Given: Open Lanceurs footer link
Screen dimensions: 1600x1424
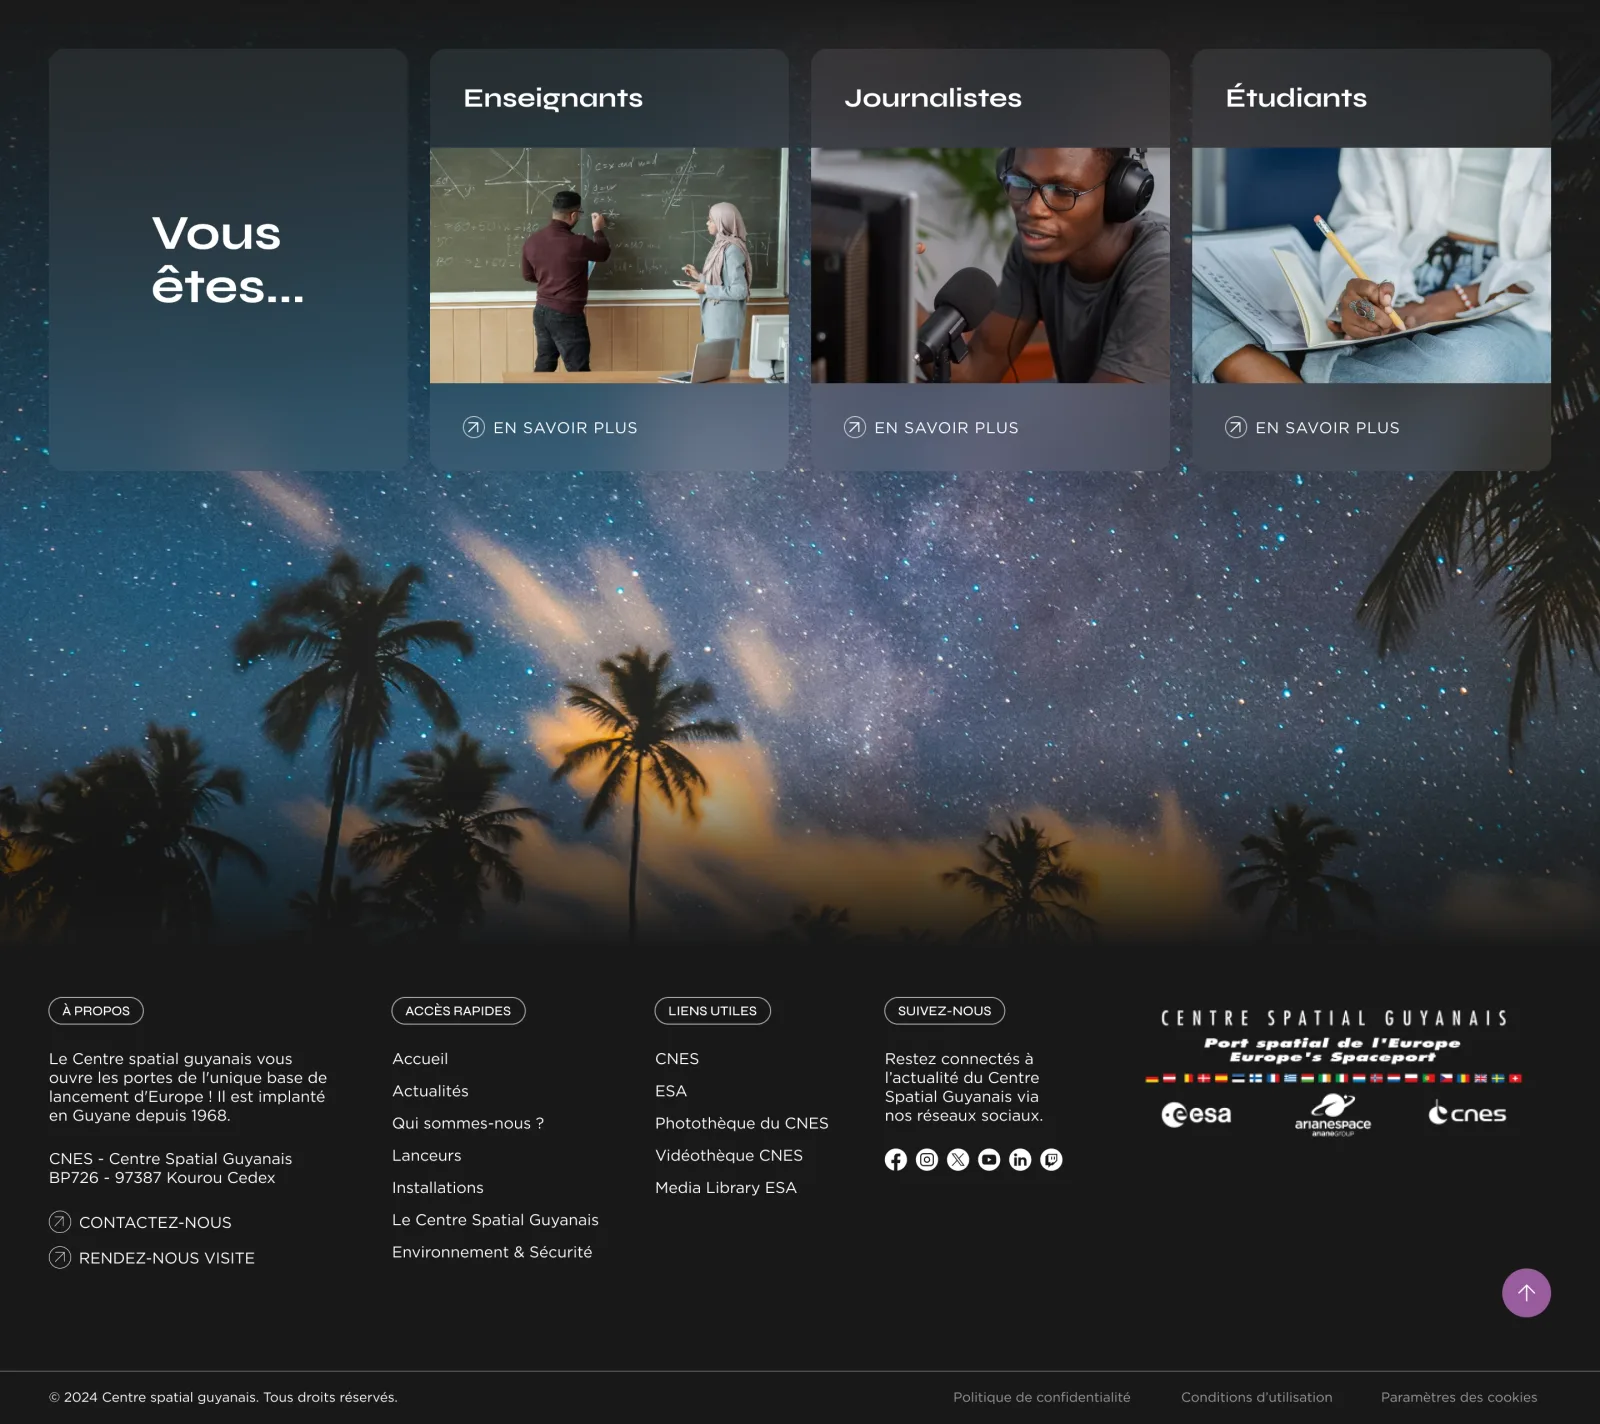Looking at the screenshot, I should (427, 1155).
